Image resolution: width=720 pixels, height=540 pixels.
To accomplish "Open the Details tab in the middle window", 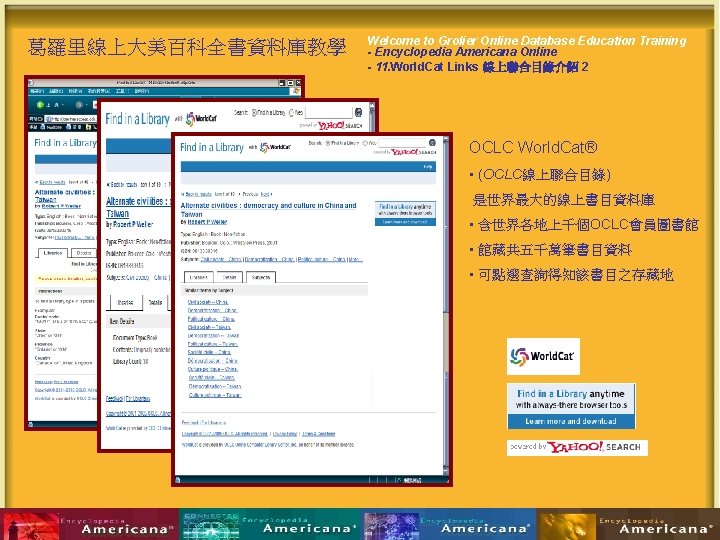I will 156,303.
